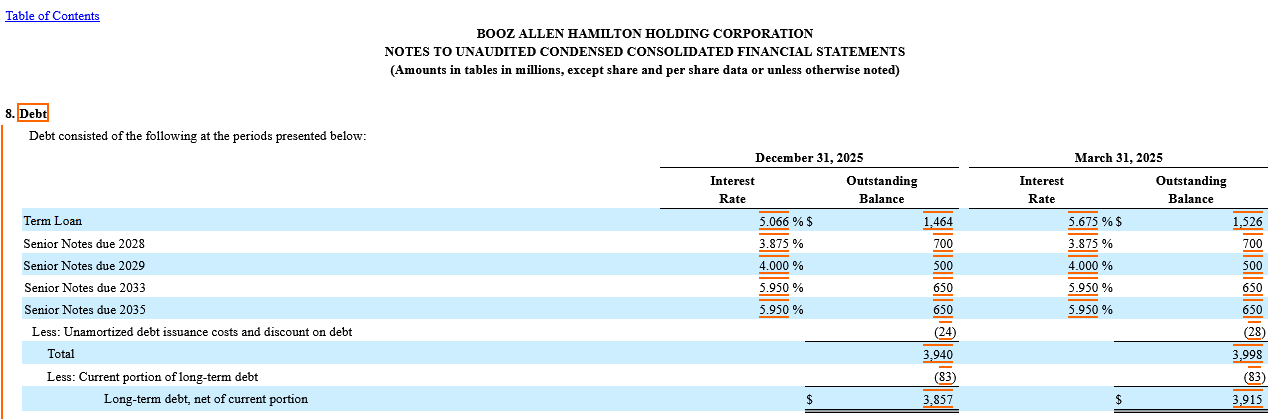Click the Term Loan balance 1,526
Screen dimensions: 1275x419
(x=1248, y=221)
